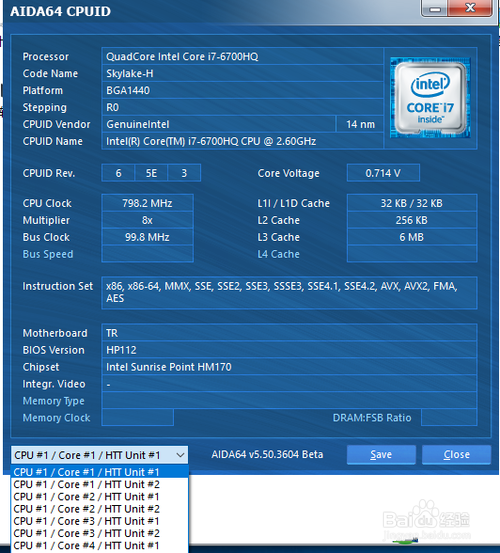Click the Code Name value Skylake-H

tap(243, 73)
